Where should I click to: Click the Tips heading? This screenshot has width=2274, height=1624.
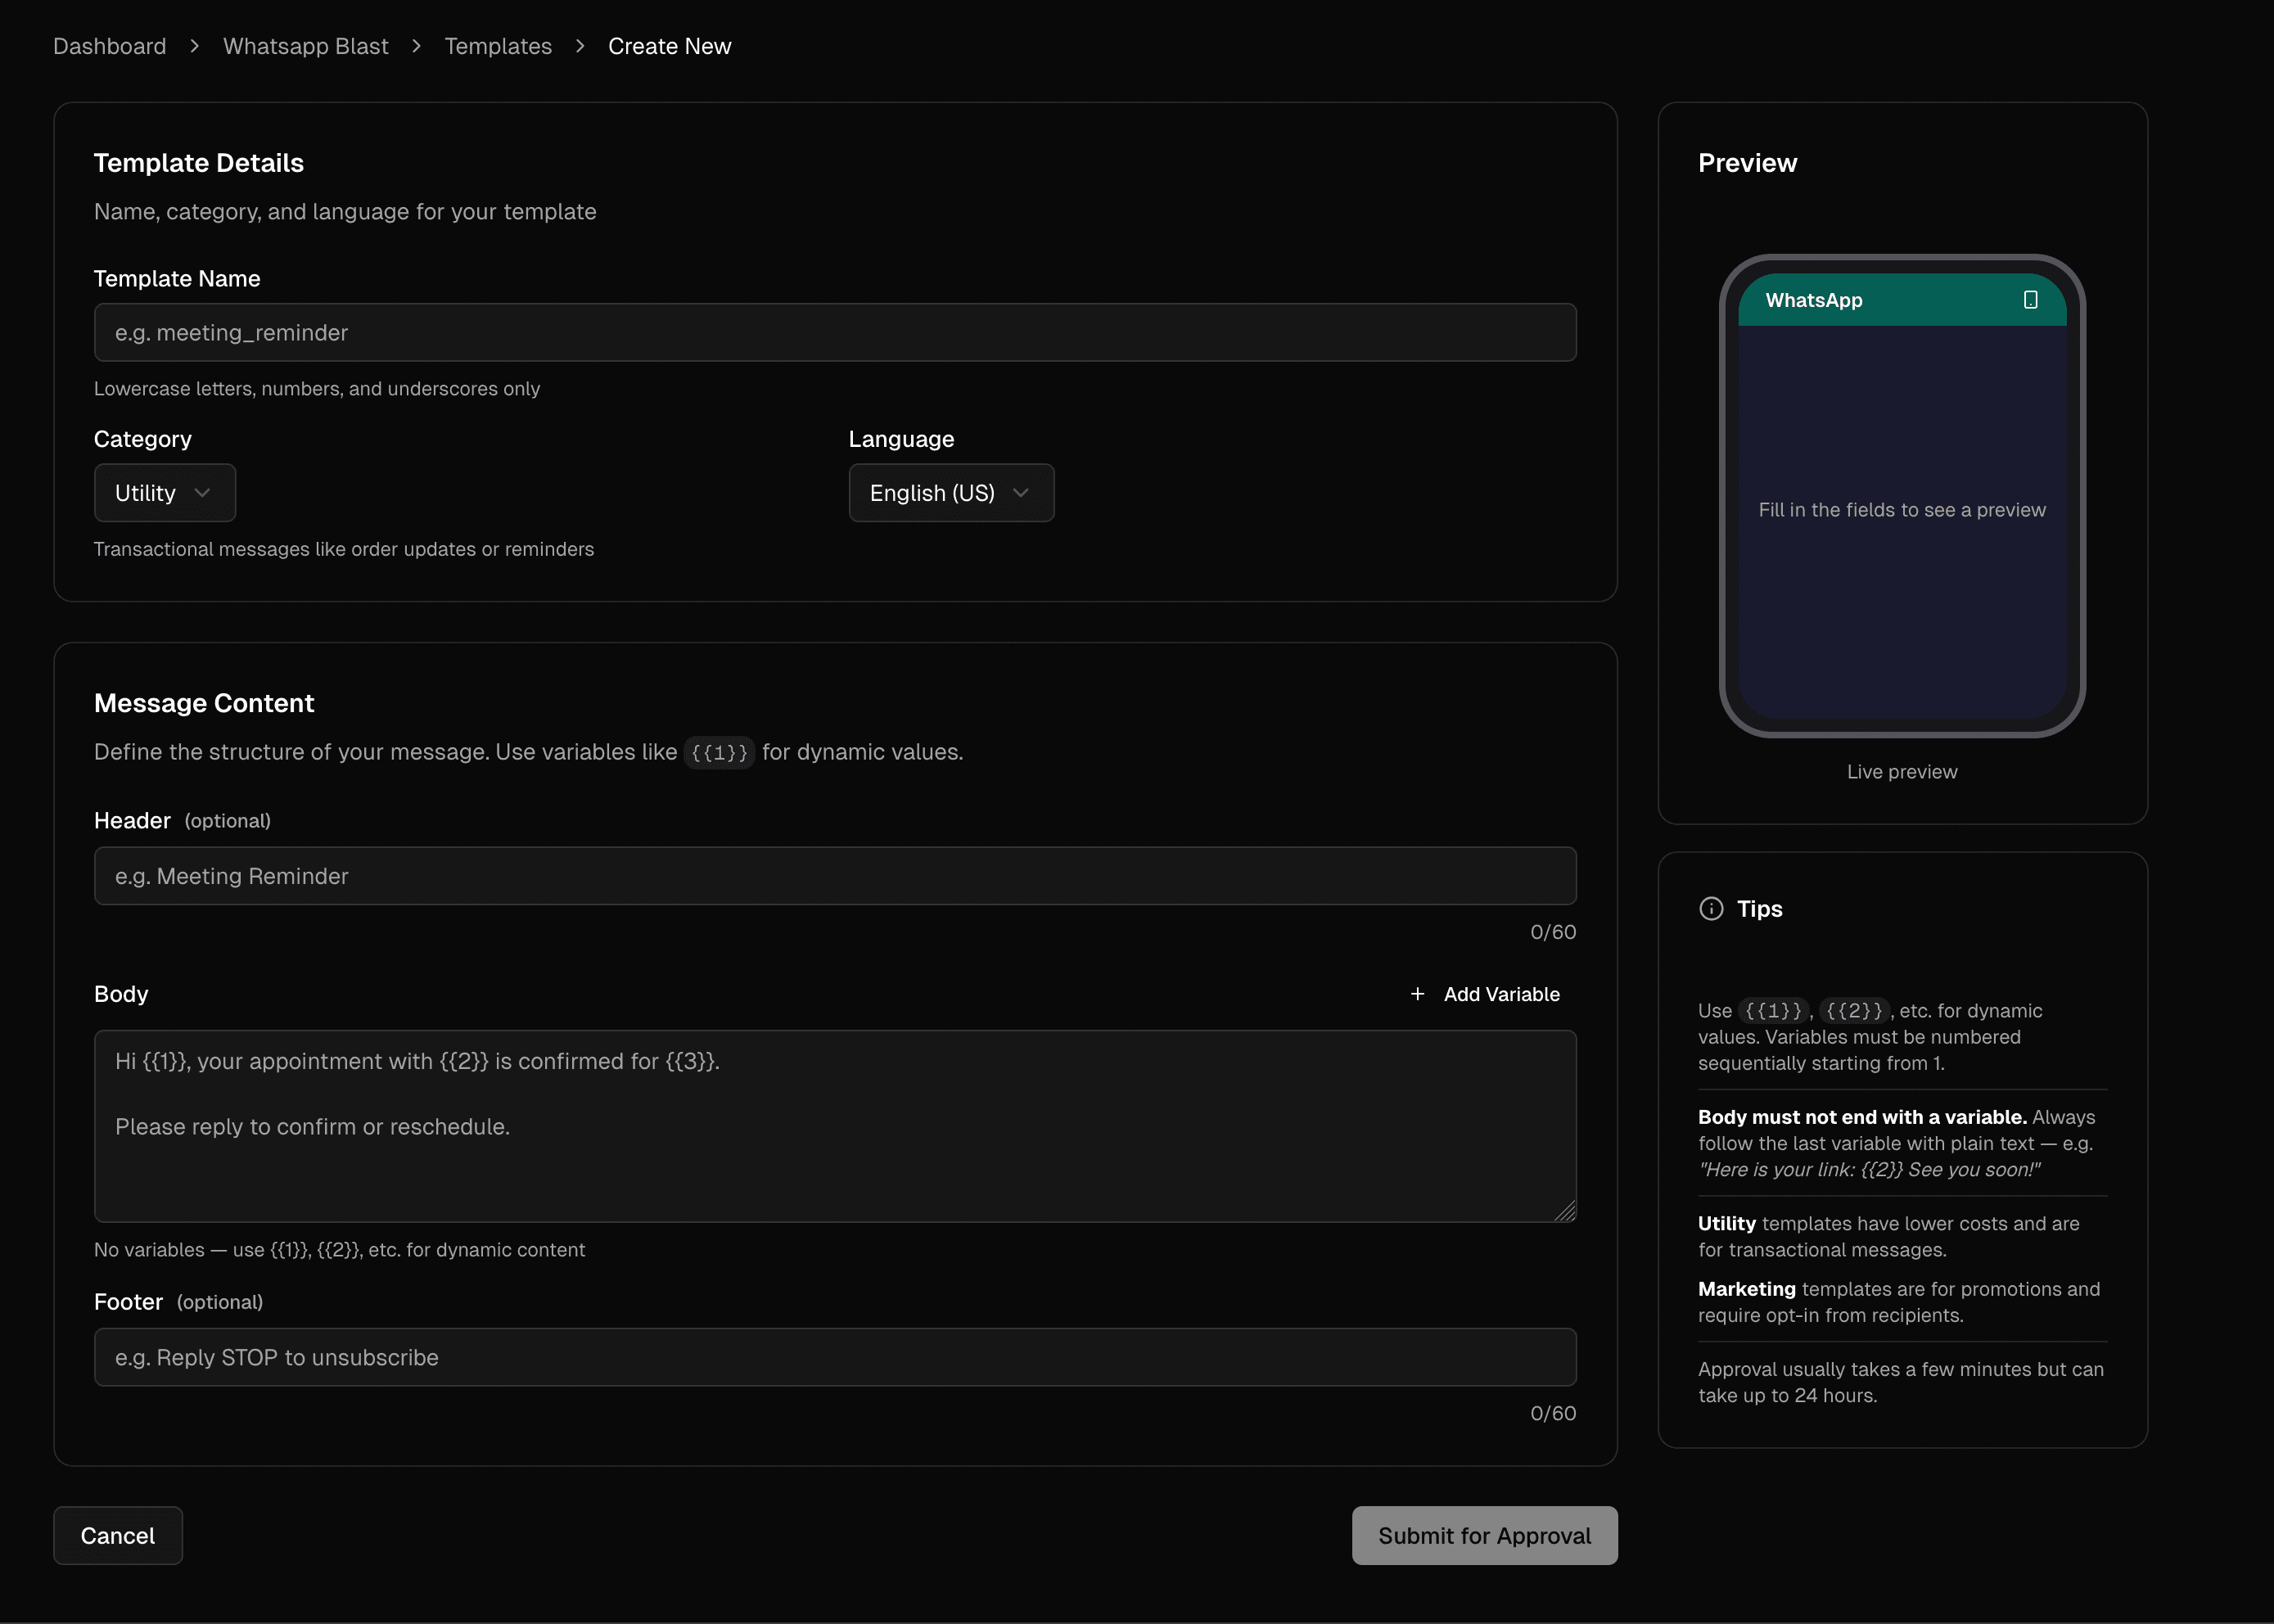point(1760,909)
